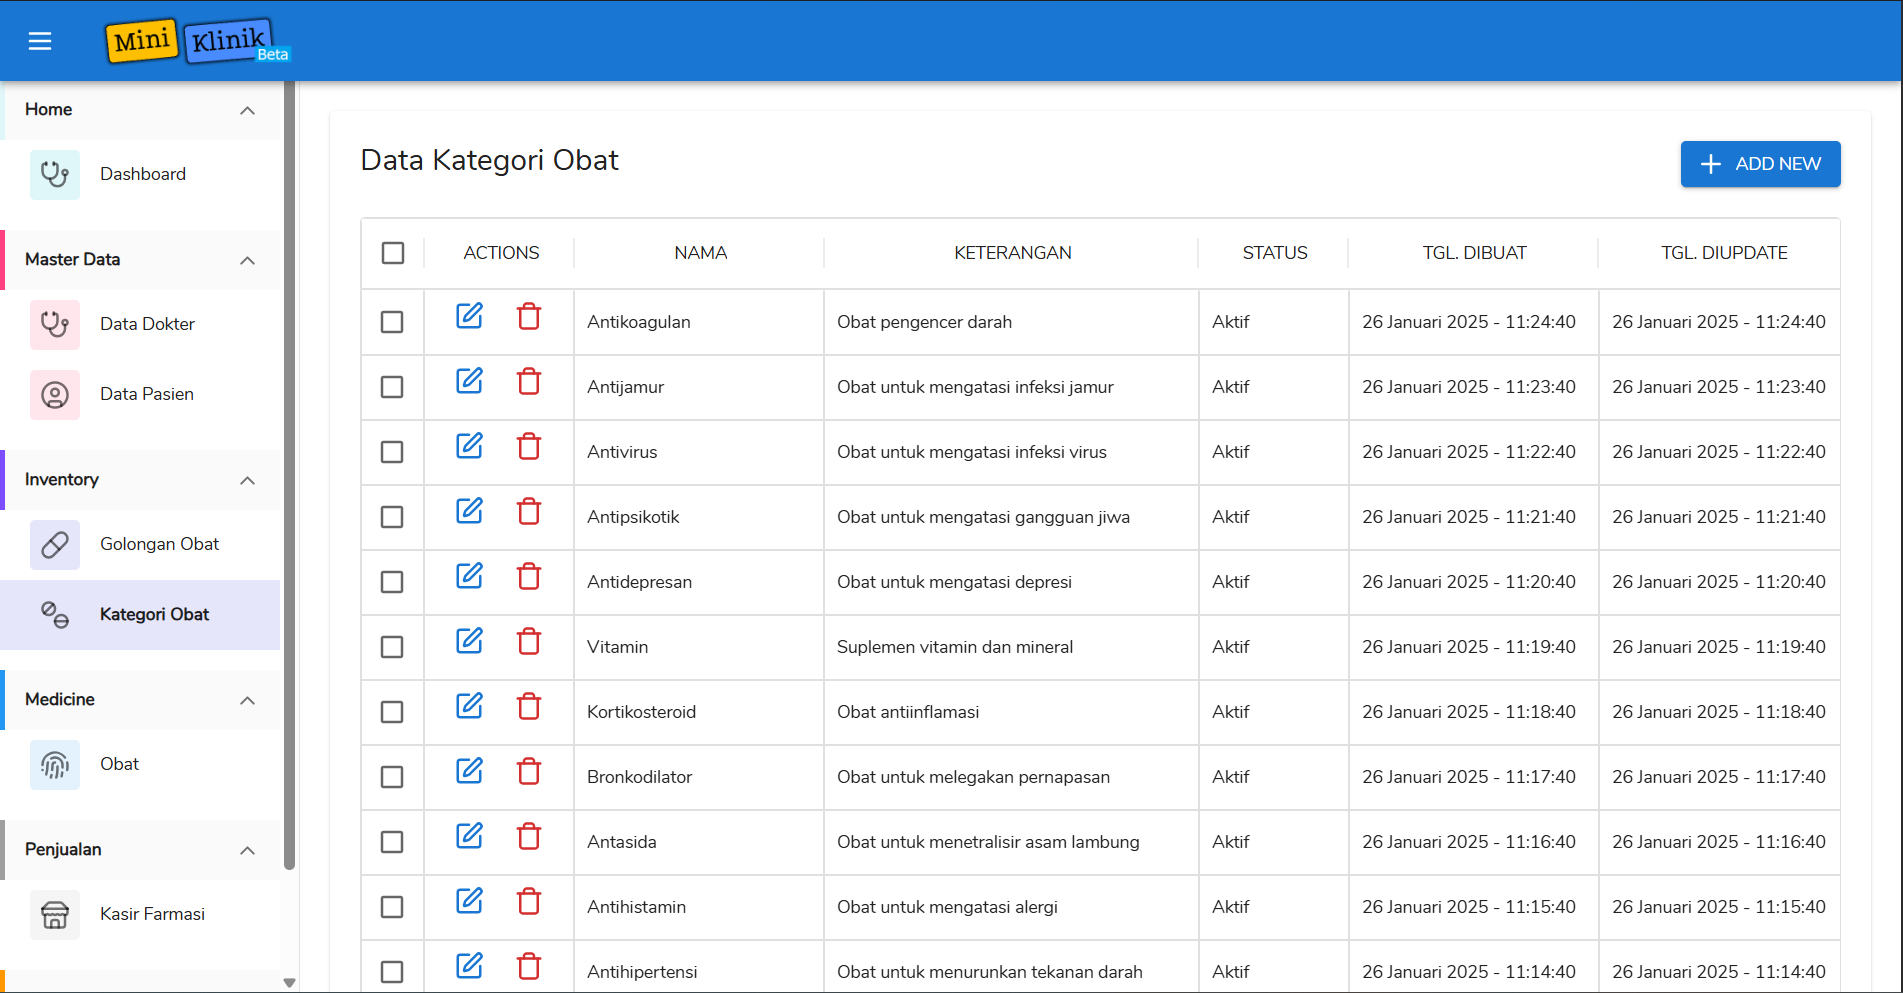
Task: Collapse the Home sidebar section
Action: click(x=247, y=110)
